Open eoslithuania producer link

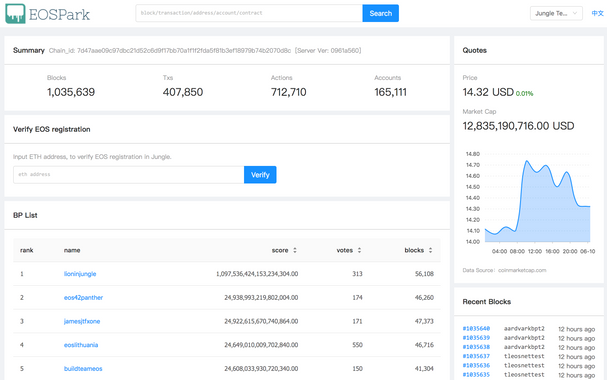coord(81,345)
